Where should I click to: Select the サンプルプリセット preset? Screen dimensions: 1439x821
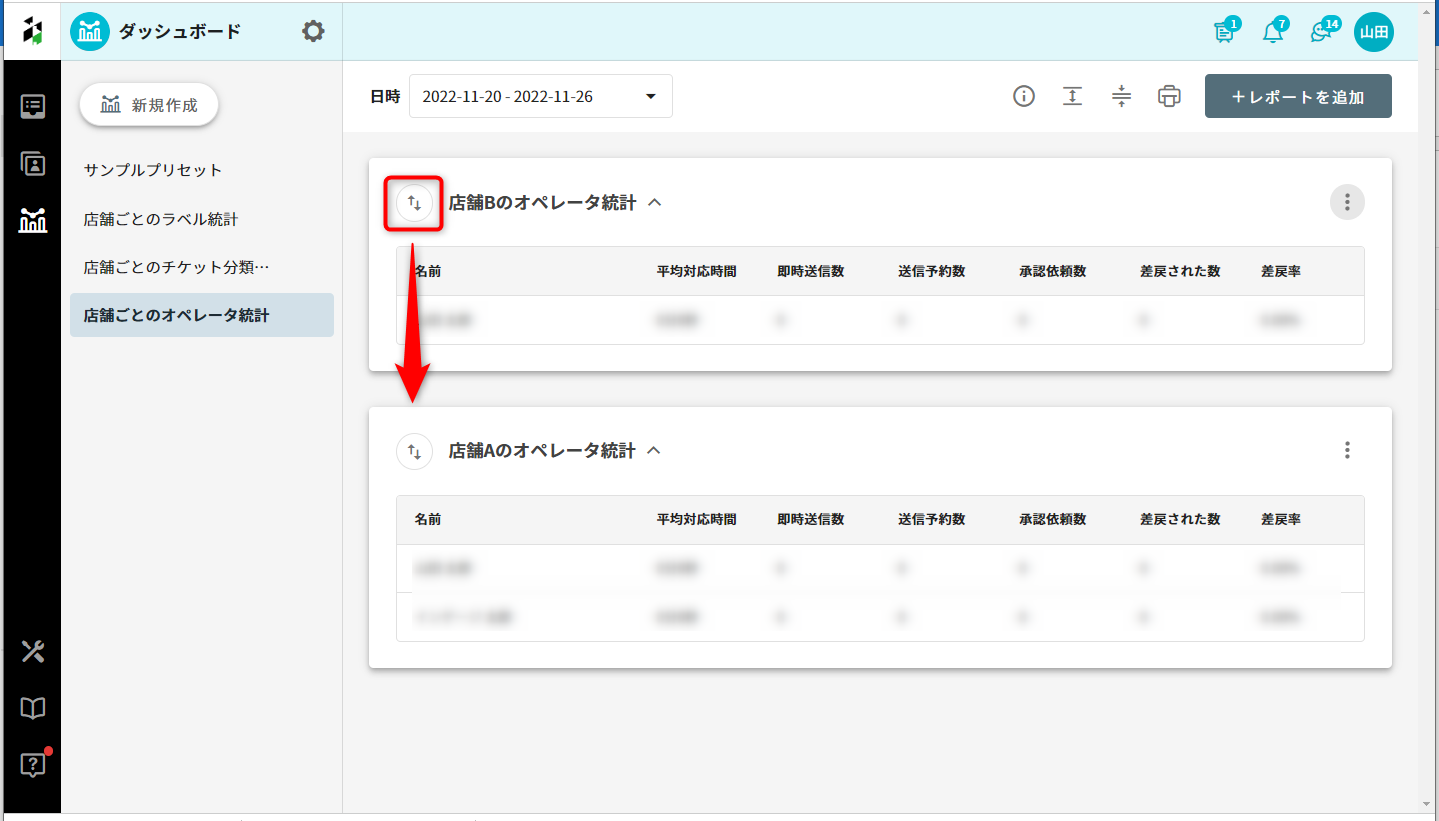coord(153,170)
